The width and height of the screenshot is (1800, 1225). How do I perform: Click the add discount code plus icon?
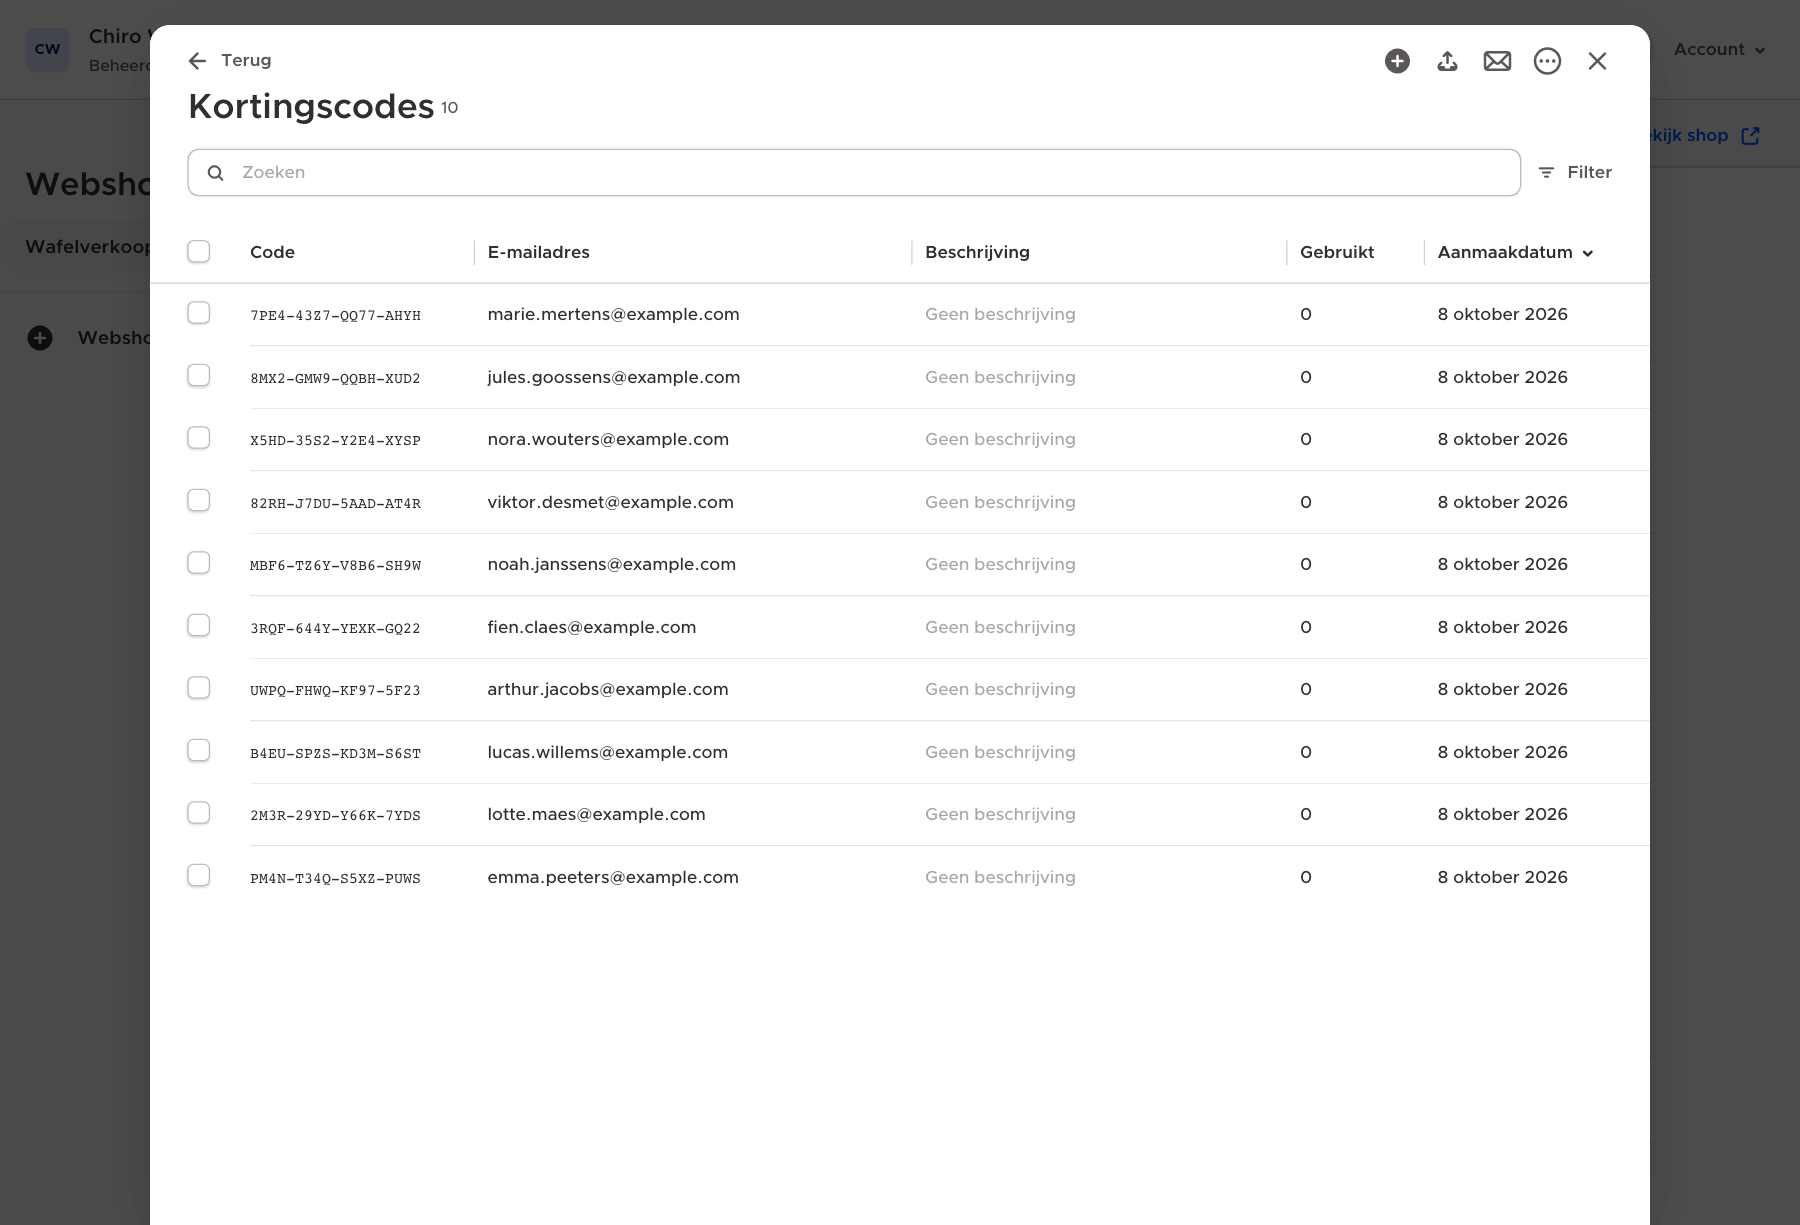1397,61
